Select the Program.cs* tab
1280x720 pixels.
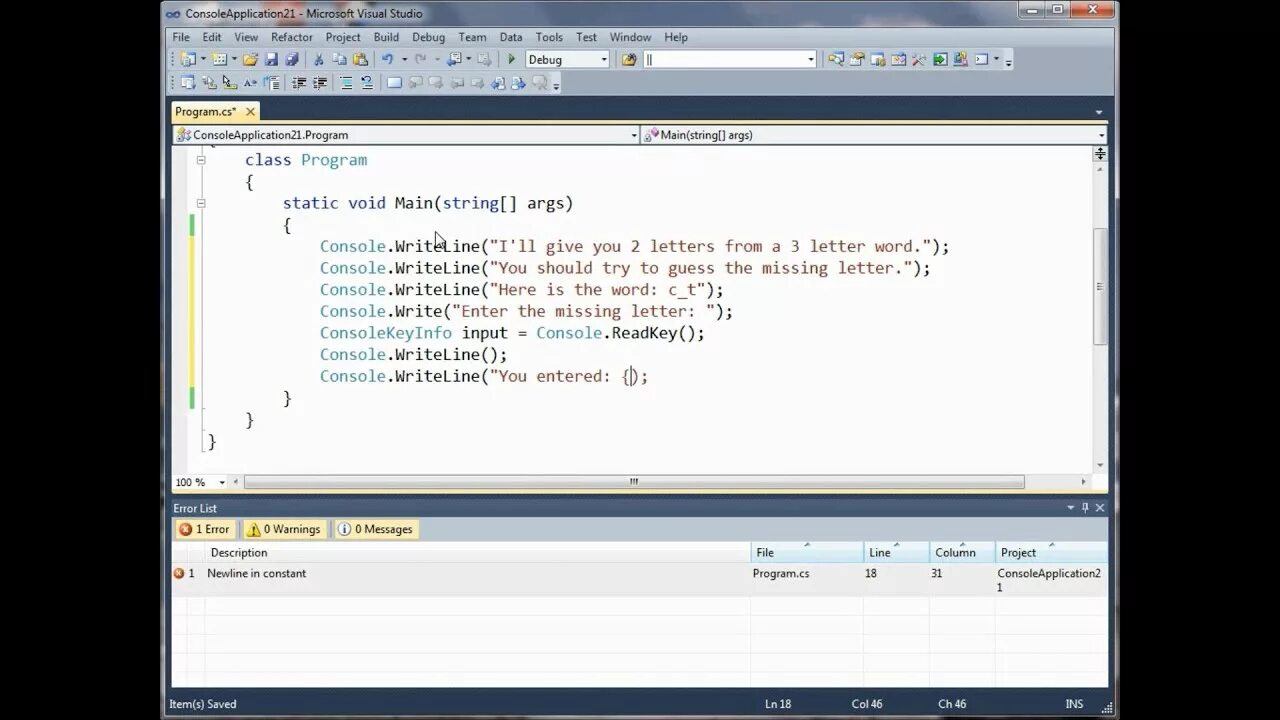tap(207, 111)
